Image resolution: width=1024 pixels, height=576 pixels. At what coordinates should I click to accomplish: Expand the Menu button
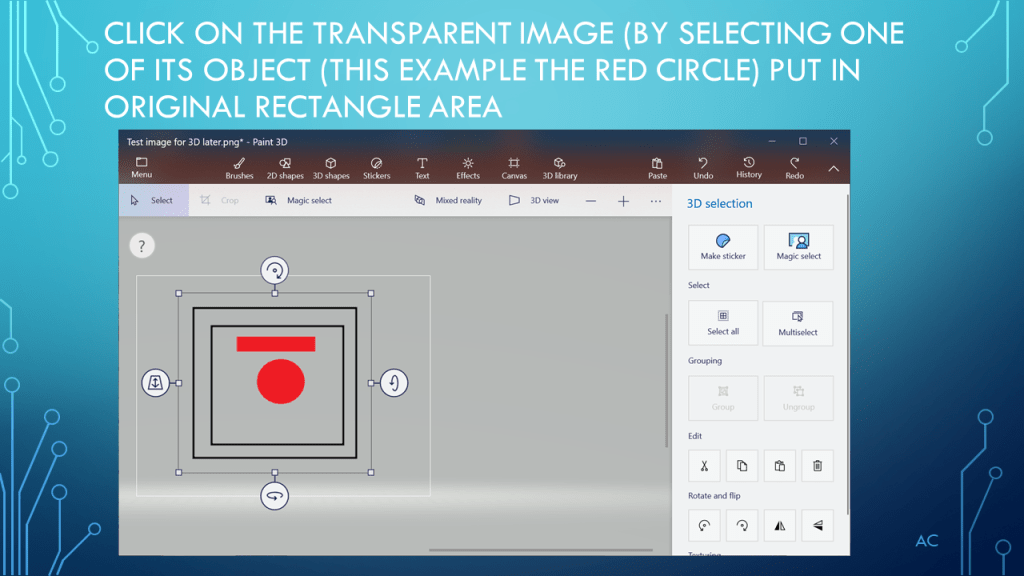coord(141,167)
